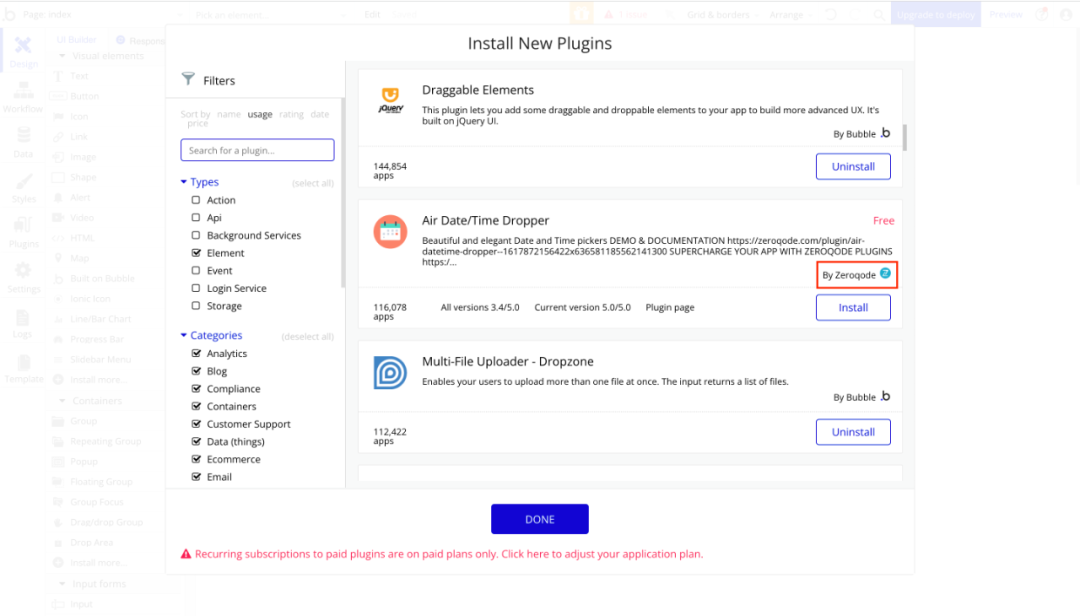Uncheck the Element type filter

[196, 253]
